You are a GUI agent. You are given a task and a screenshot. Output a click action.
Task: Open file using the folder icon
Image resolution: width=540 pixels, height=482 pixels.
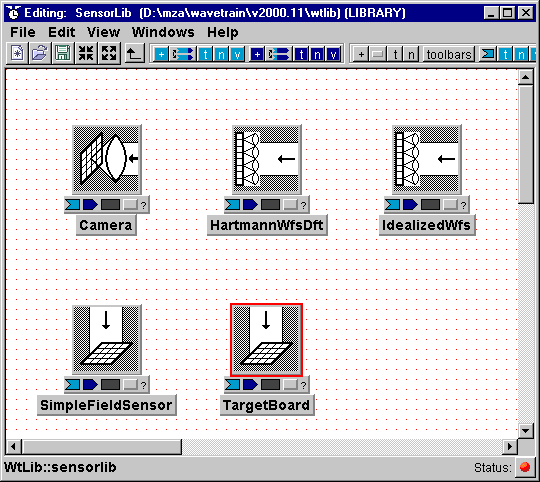tap(40, 54)
